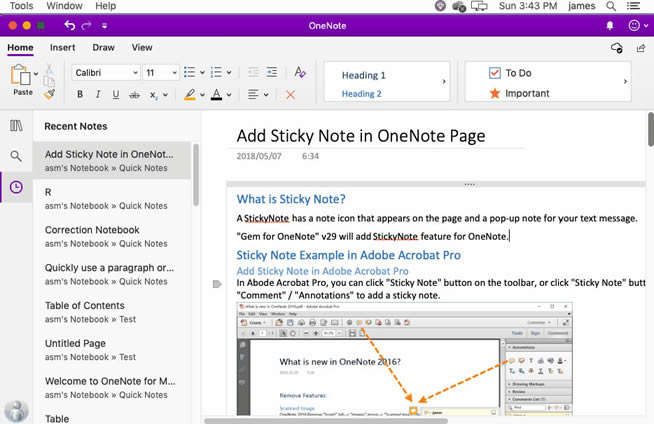Apply the Heading 1 style
Image resolution: width=654 pixels, height=424 pixels.
(x=364, y=75)
